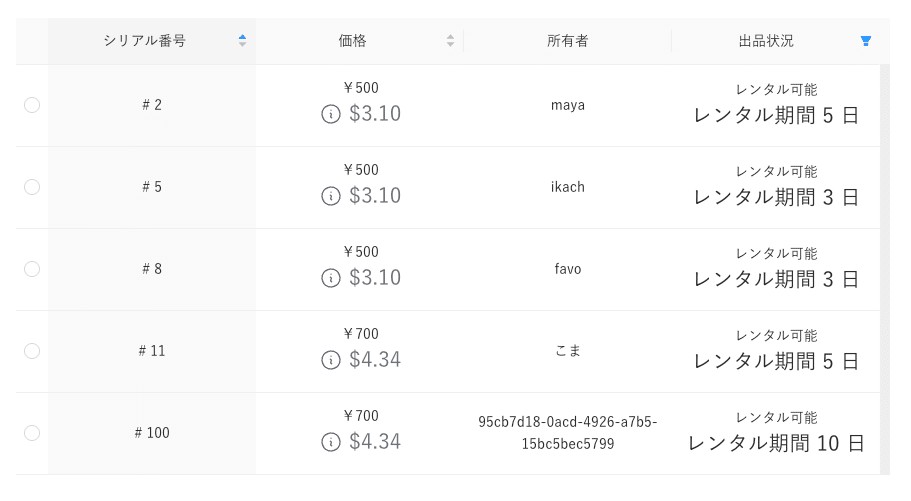Select the radio button for serial #11
This screenshot has height=501, width=911.
coord(32,351)
